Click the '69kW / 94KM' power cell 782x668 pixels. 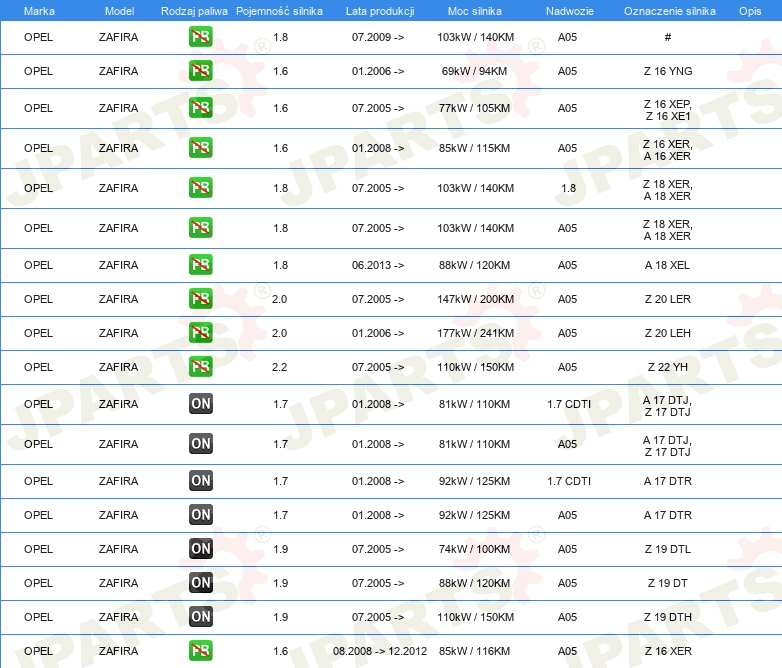click(474, 71)
